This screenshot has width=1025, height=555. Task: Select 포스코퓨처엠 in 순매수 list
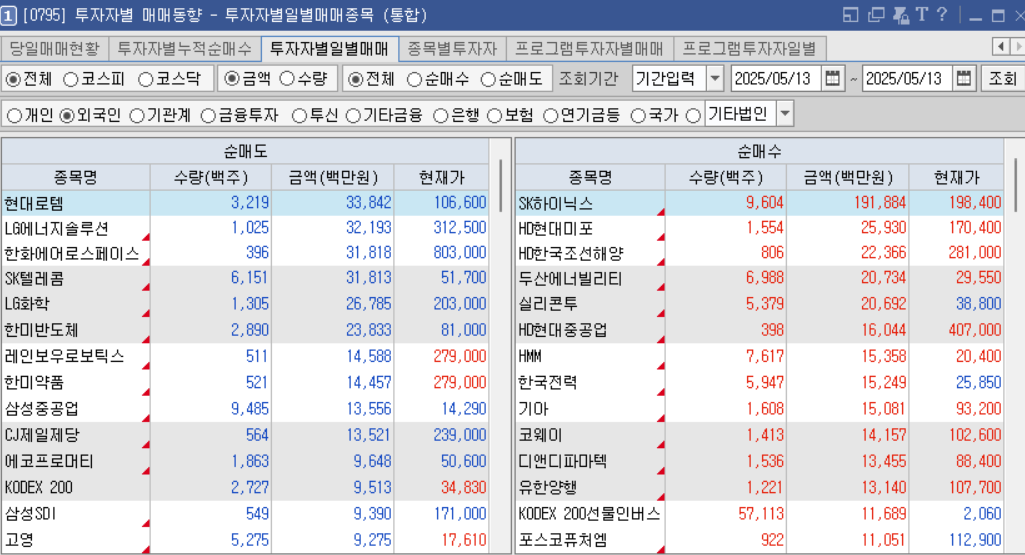[563, 540]
